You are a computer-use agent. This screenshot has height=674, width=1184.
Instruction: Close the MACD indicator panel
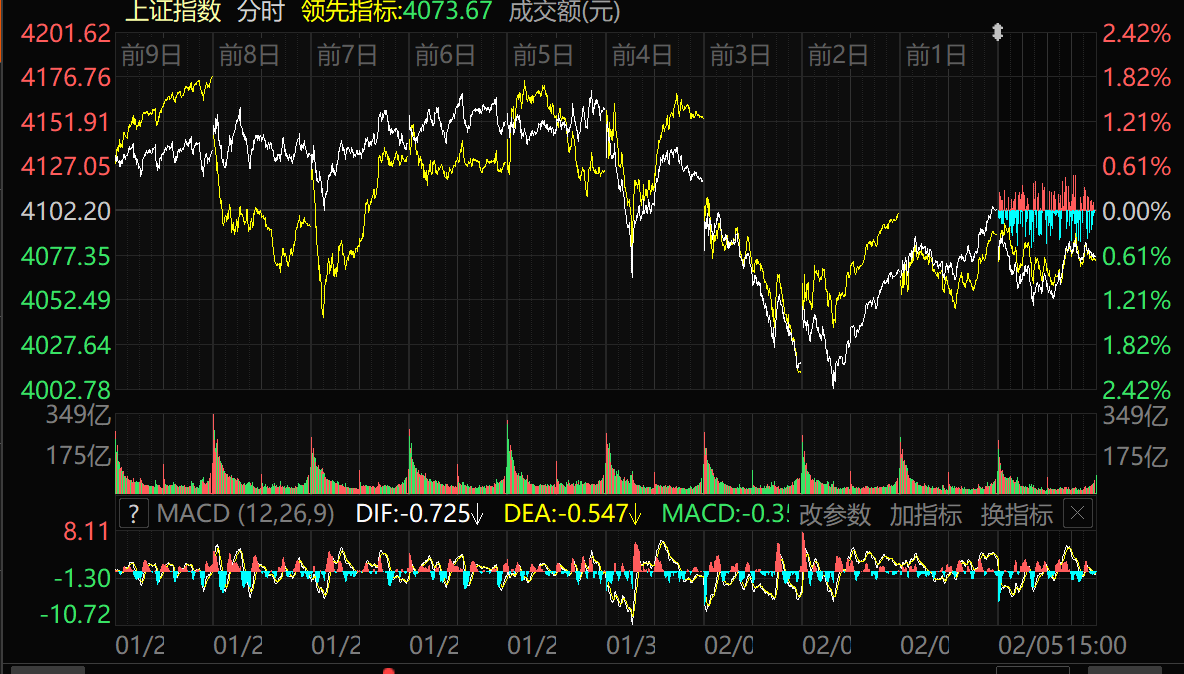point(1077,515)
